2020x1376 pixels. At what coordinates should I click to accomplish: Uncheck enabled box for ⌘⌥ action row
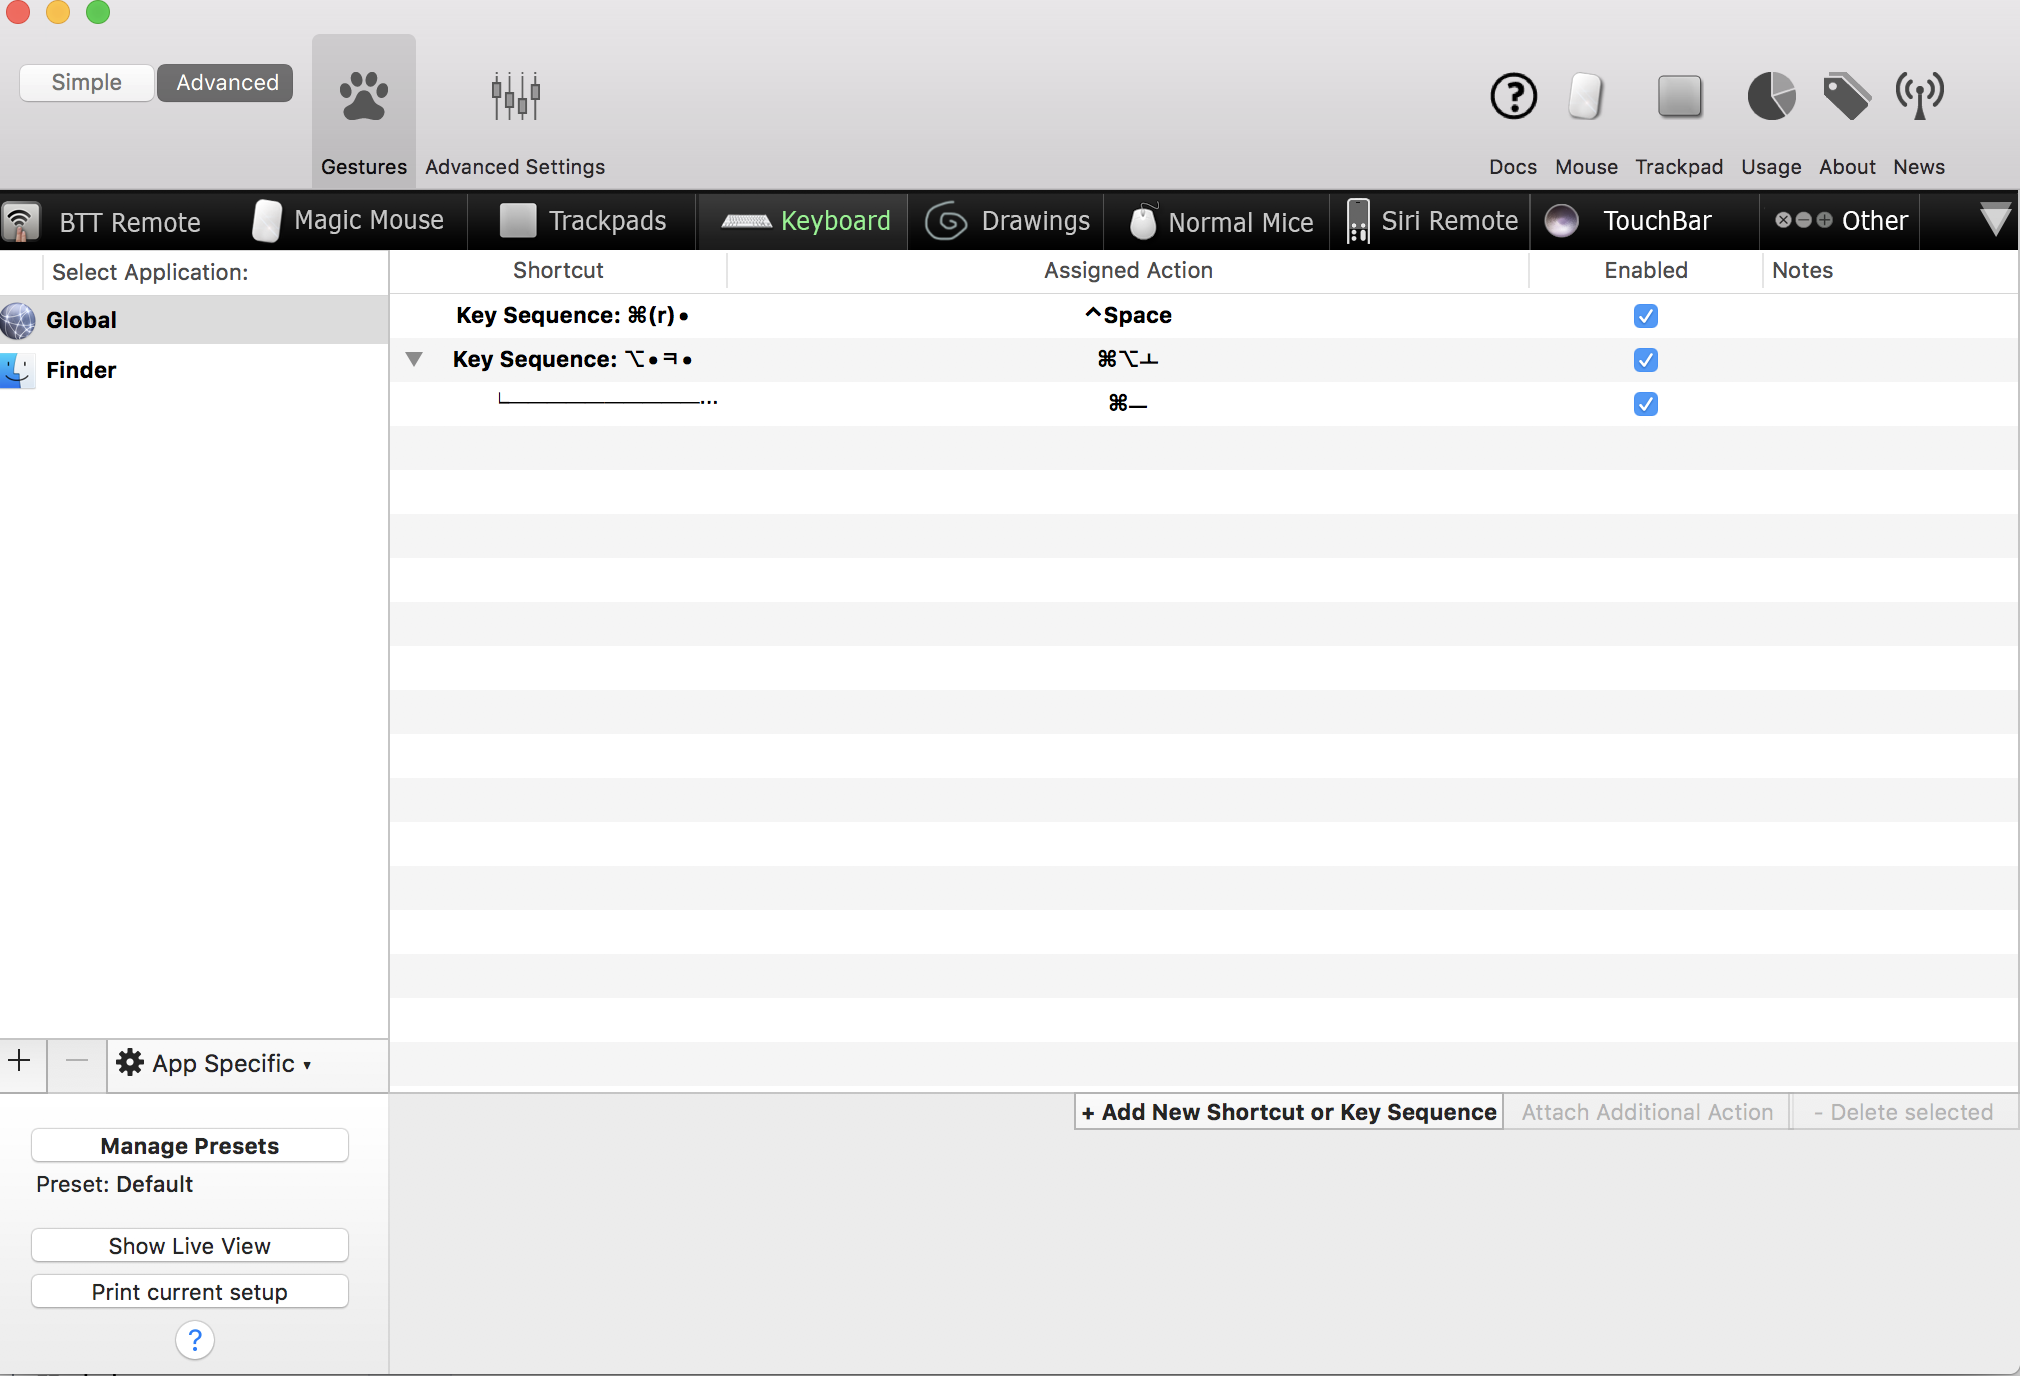point(1645,360)
